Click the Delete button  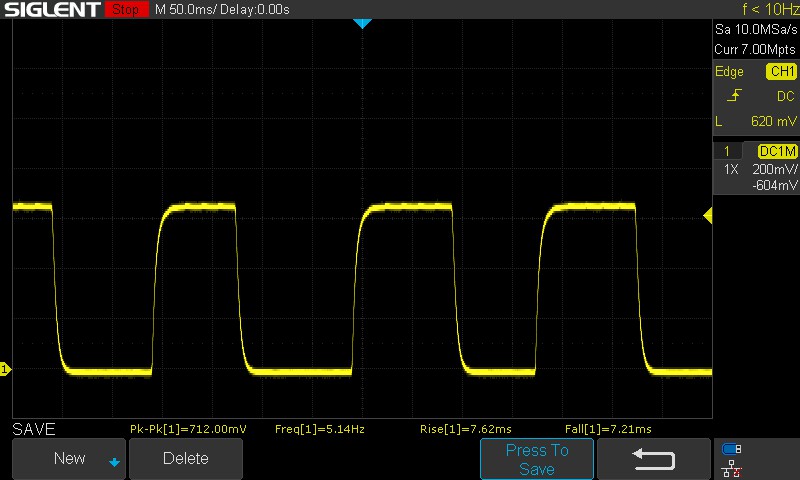186,458
